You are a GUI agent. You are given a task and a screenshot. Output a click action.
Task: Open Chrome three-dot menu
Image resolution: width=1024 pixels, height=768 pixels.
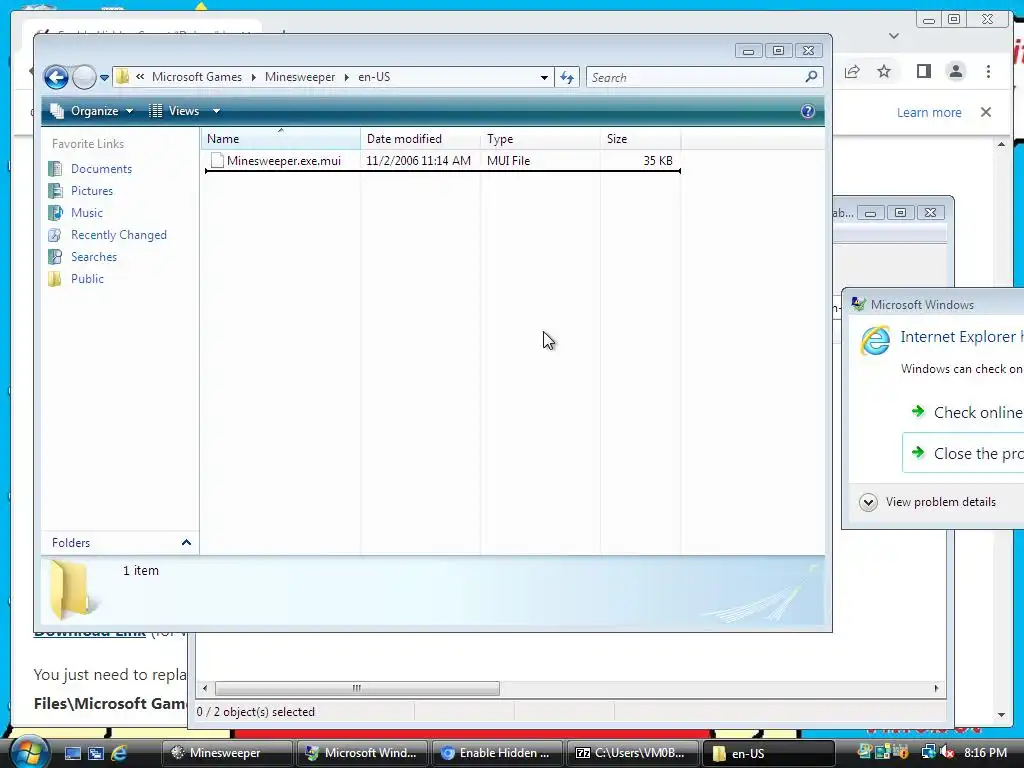(x=988, y=71)
